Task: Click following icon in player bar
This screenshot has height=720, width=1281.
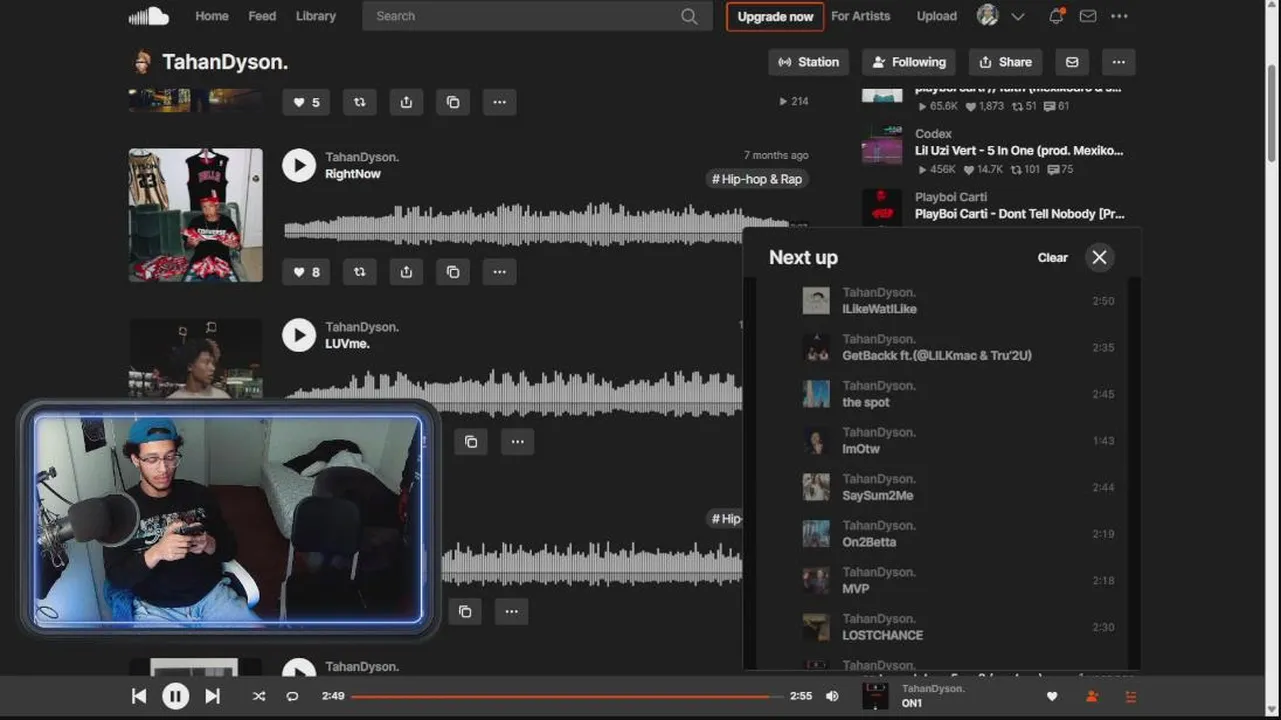Action: pos(1092,696)
